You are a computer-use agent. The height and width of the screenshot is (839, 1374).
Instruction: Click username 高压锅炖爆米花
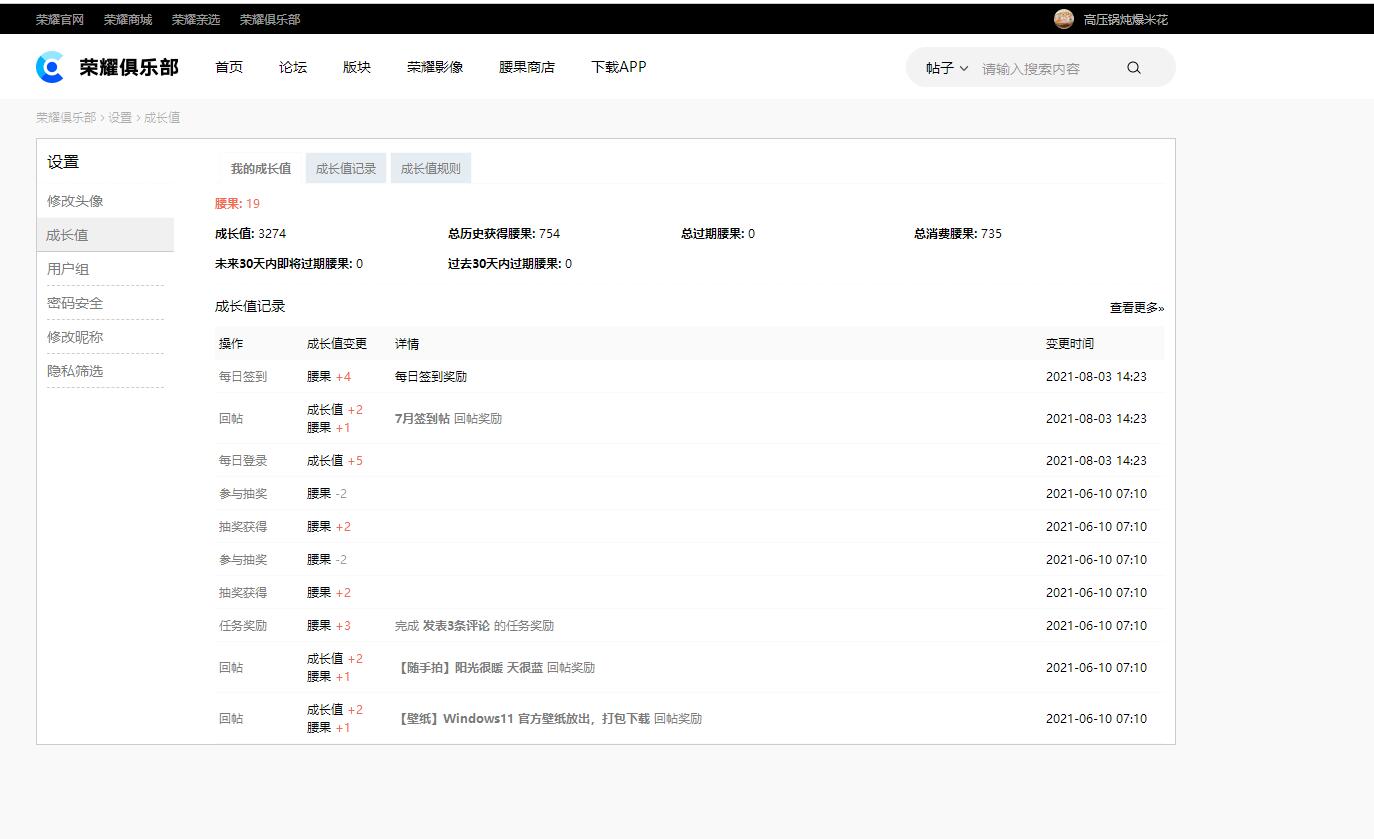point(1126,19)
